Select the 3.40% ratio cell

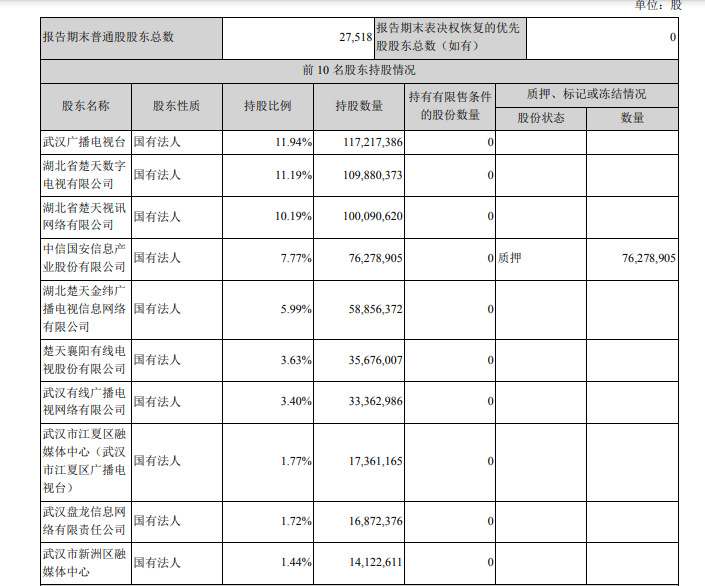[296, 401]
